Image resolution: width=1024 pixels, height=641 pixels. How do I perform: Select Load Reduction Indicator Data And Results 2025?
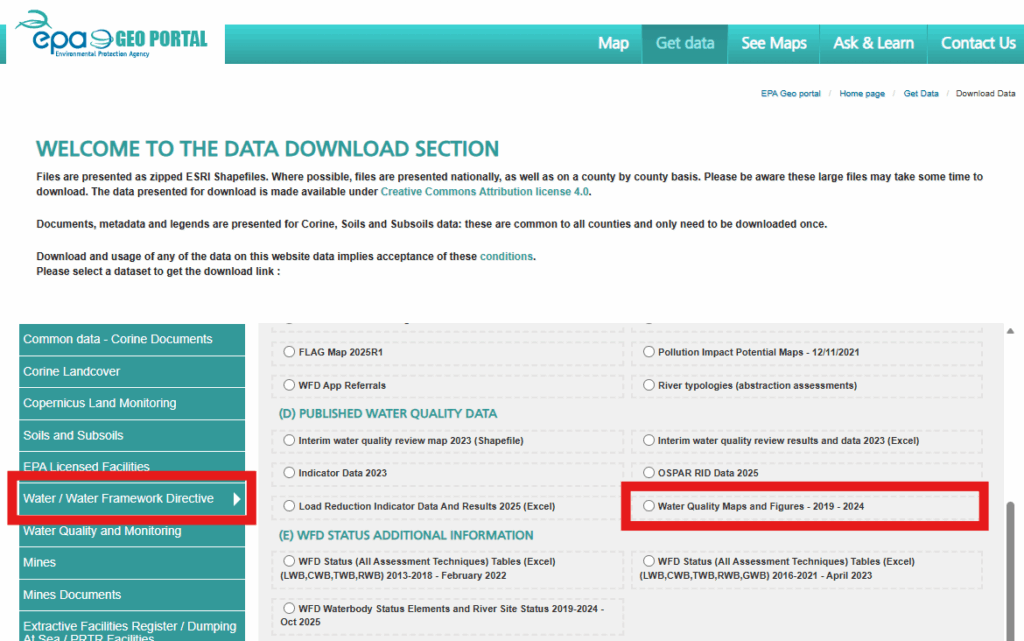tap(291, 506)
